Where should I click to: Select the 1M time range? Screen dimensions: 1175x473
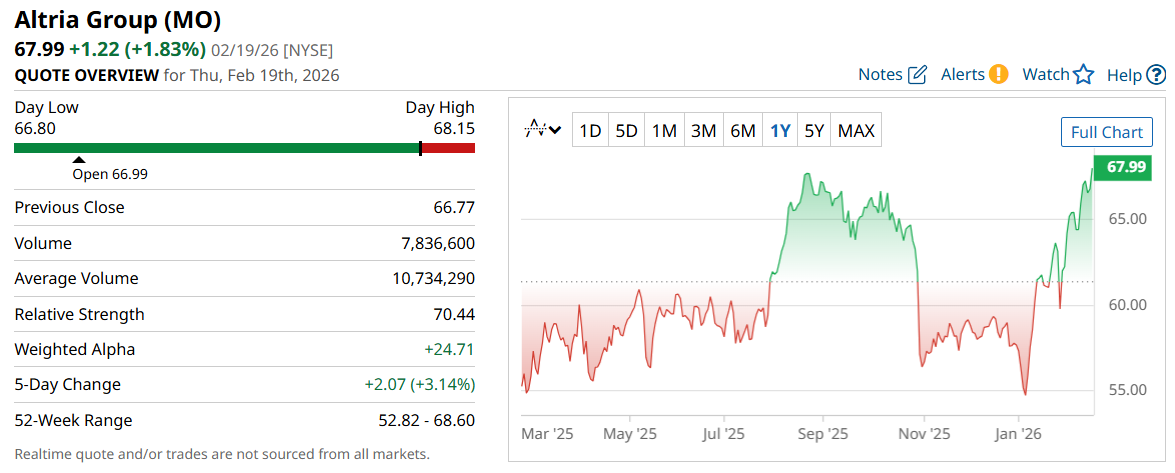click(664, 130)
